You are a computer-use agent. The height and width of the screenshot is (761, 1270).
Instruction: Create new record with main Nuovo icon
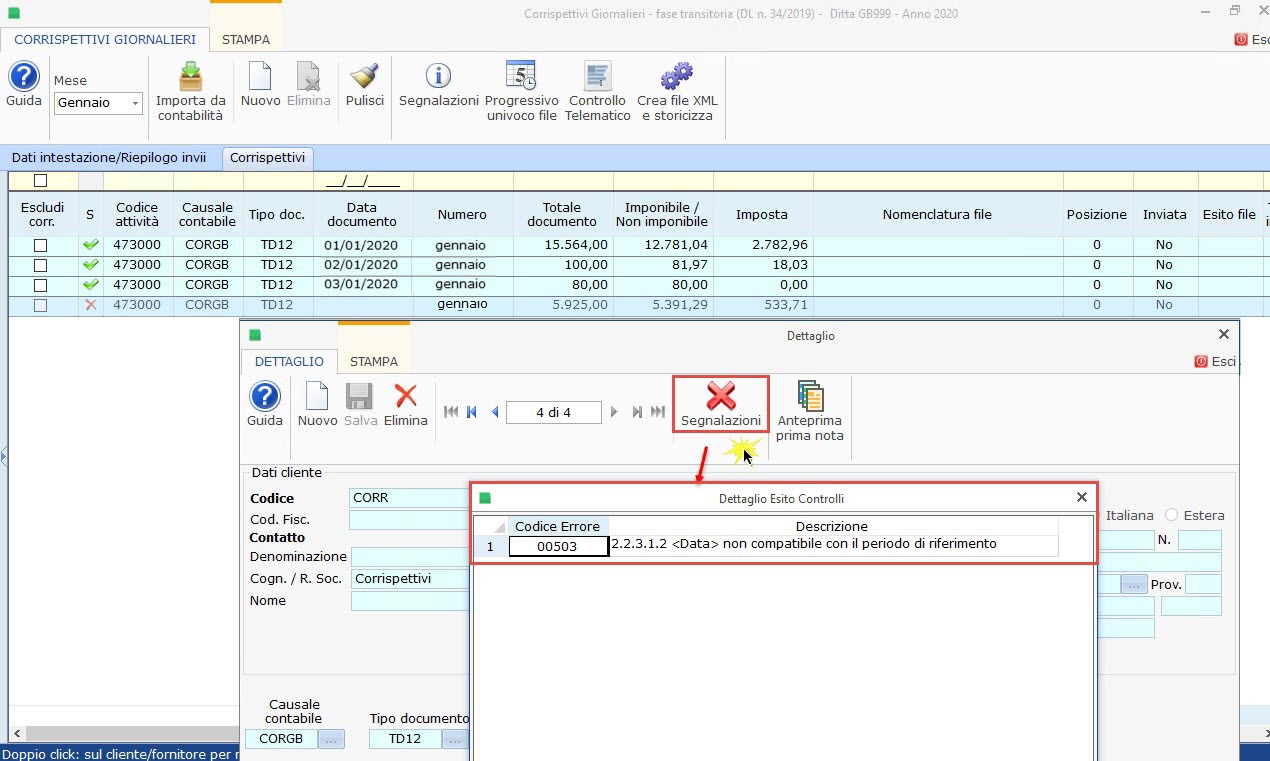(x=260, y=85)
